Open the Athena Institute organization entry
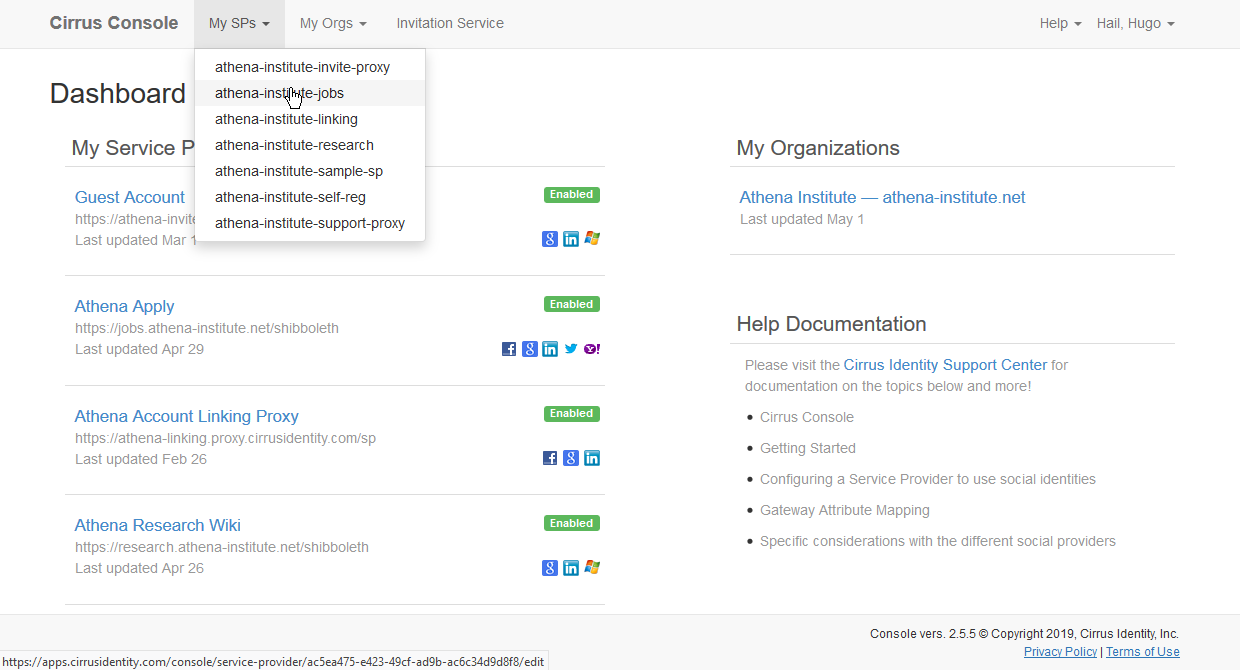 tap(882, 197)
